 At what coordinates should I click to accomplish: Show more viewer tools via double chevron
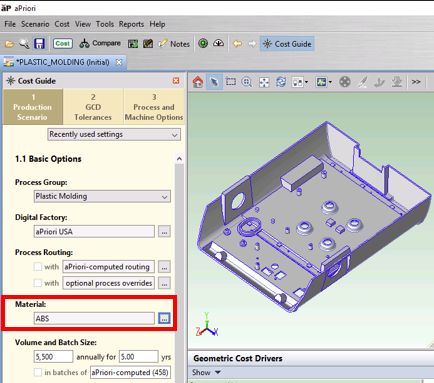[x=416, y=82]
